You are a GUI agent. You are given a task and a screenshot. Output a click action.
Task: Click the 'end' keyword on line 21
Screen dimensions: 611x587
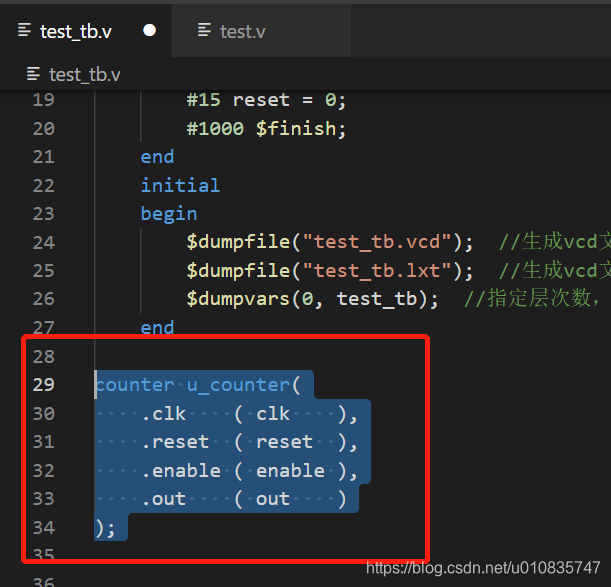tap(157, 157)
